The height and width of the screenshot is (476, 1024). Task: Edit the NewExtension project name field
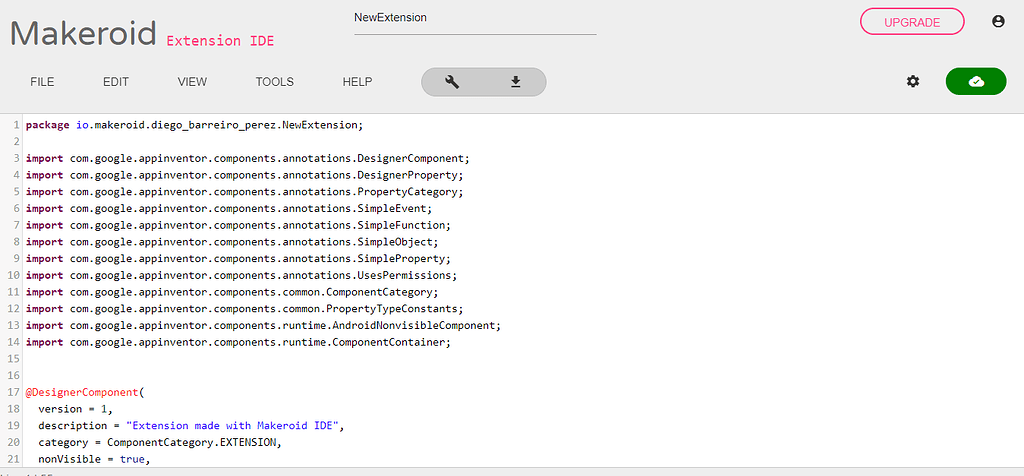tap(475, 20)
